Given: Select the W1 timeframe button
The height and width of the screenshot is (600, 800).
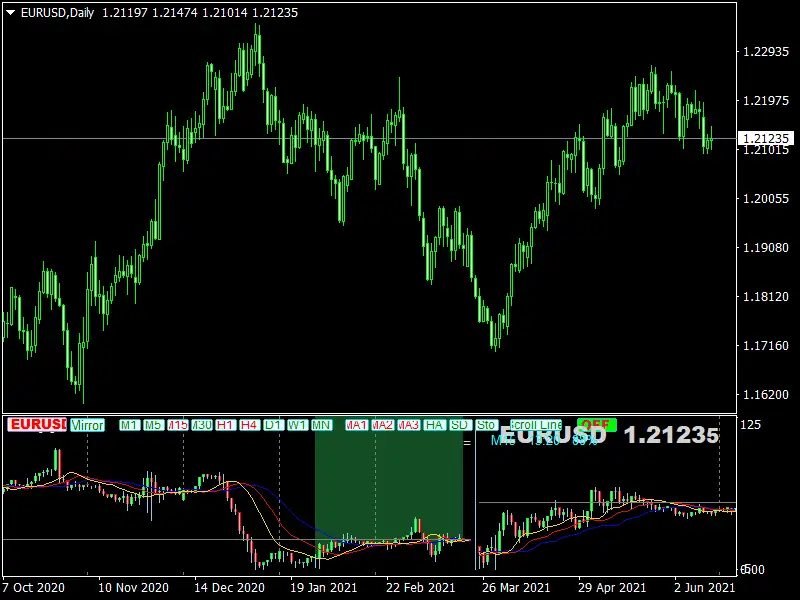Looking at the screenshot, I should click(297, 425).
